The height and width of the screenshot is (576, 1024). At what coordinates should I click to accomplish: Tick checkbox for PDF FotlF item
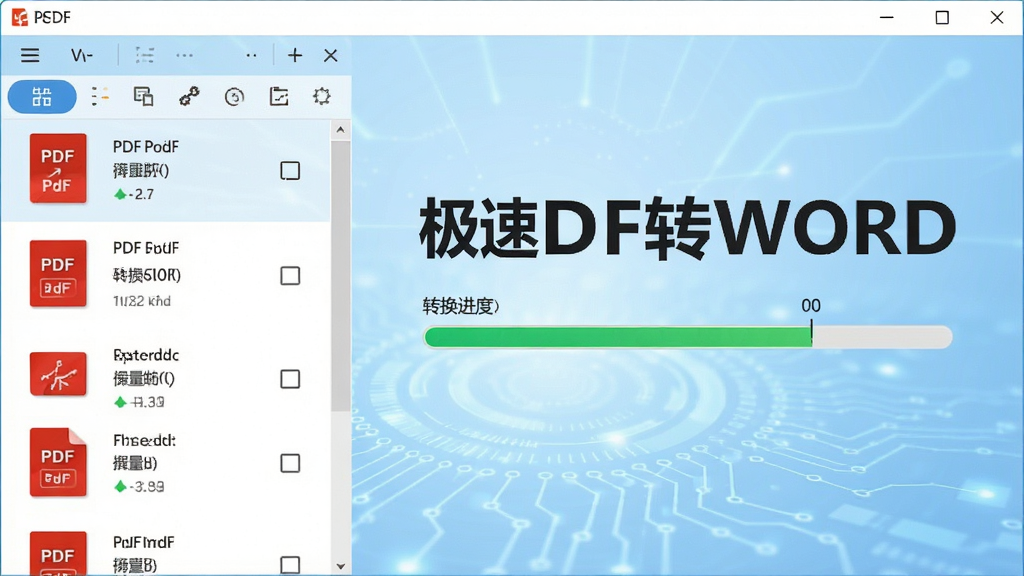[290, 276]
